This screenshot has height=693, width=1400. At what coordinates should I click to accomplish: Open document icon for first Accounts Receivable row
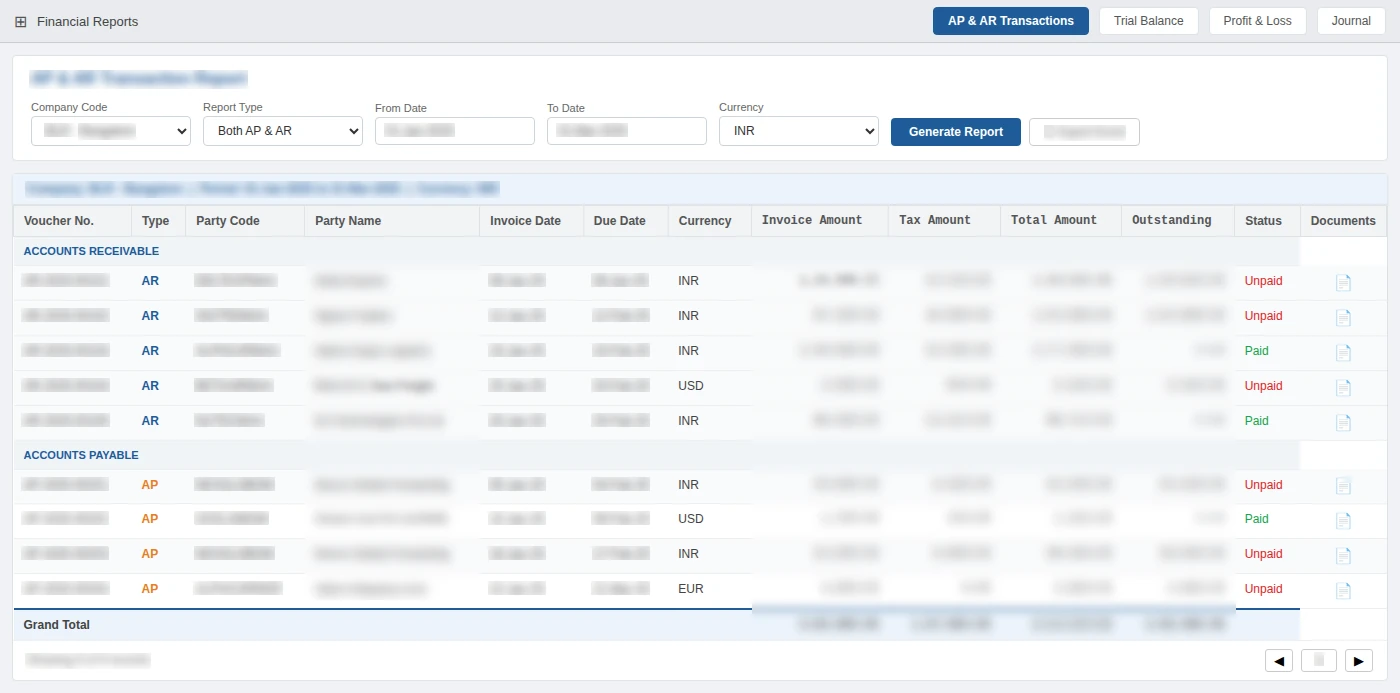(x=1343, y=283)
